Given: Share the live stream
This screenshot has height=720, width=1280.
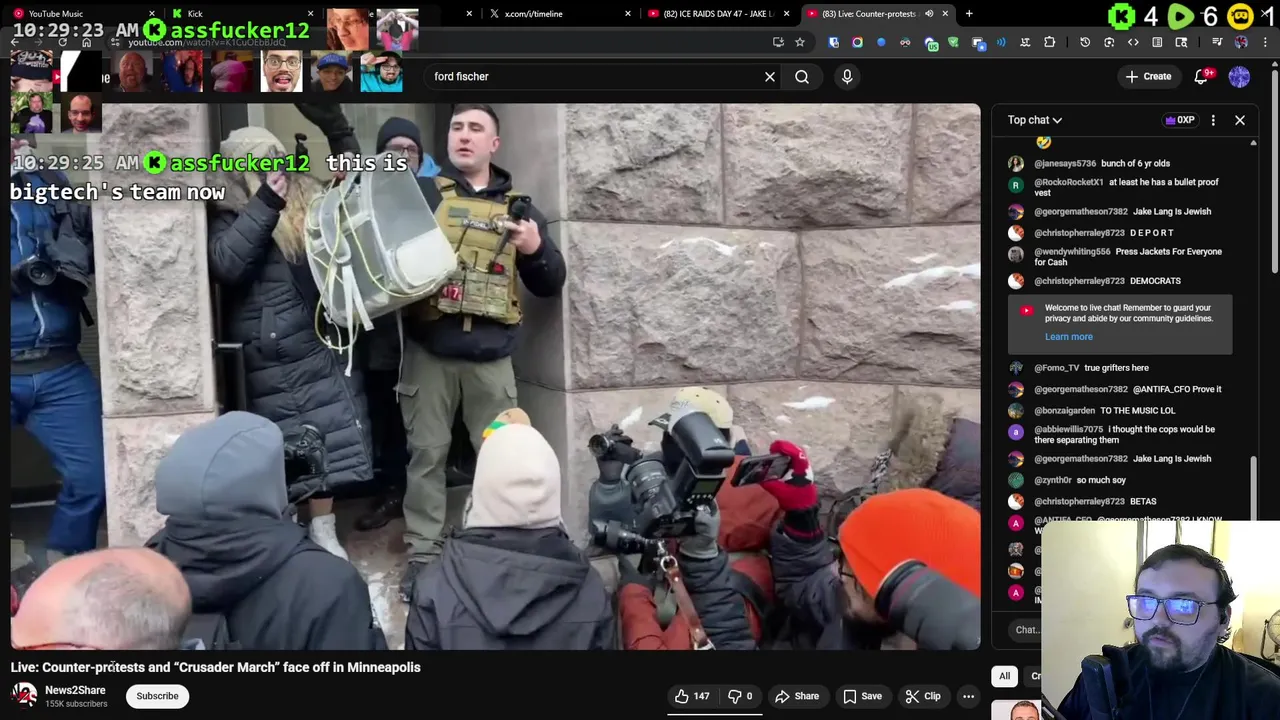Looking at the screenshot, I should coord(797,697).
